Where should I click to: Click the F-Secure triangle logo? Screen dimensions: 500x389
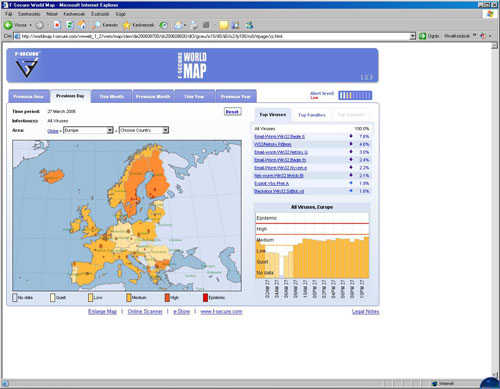point(26,67)
